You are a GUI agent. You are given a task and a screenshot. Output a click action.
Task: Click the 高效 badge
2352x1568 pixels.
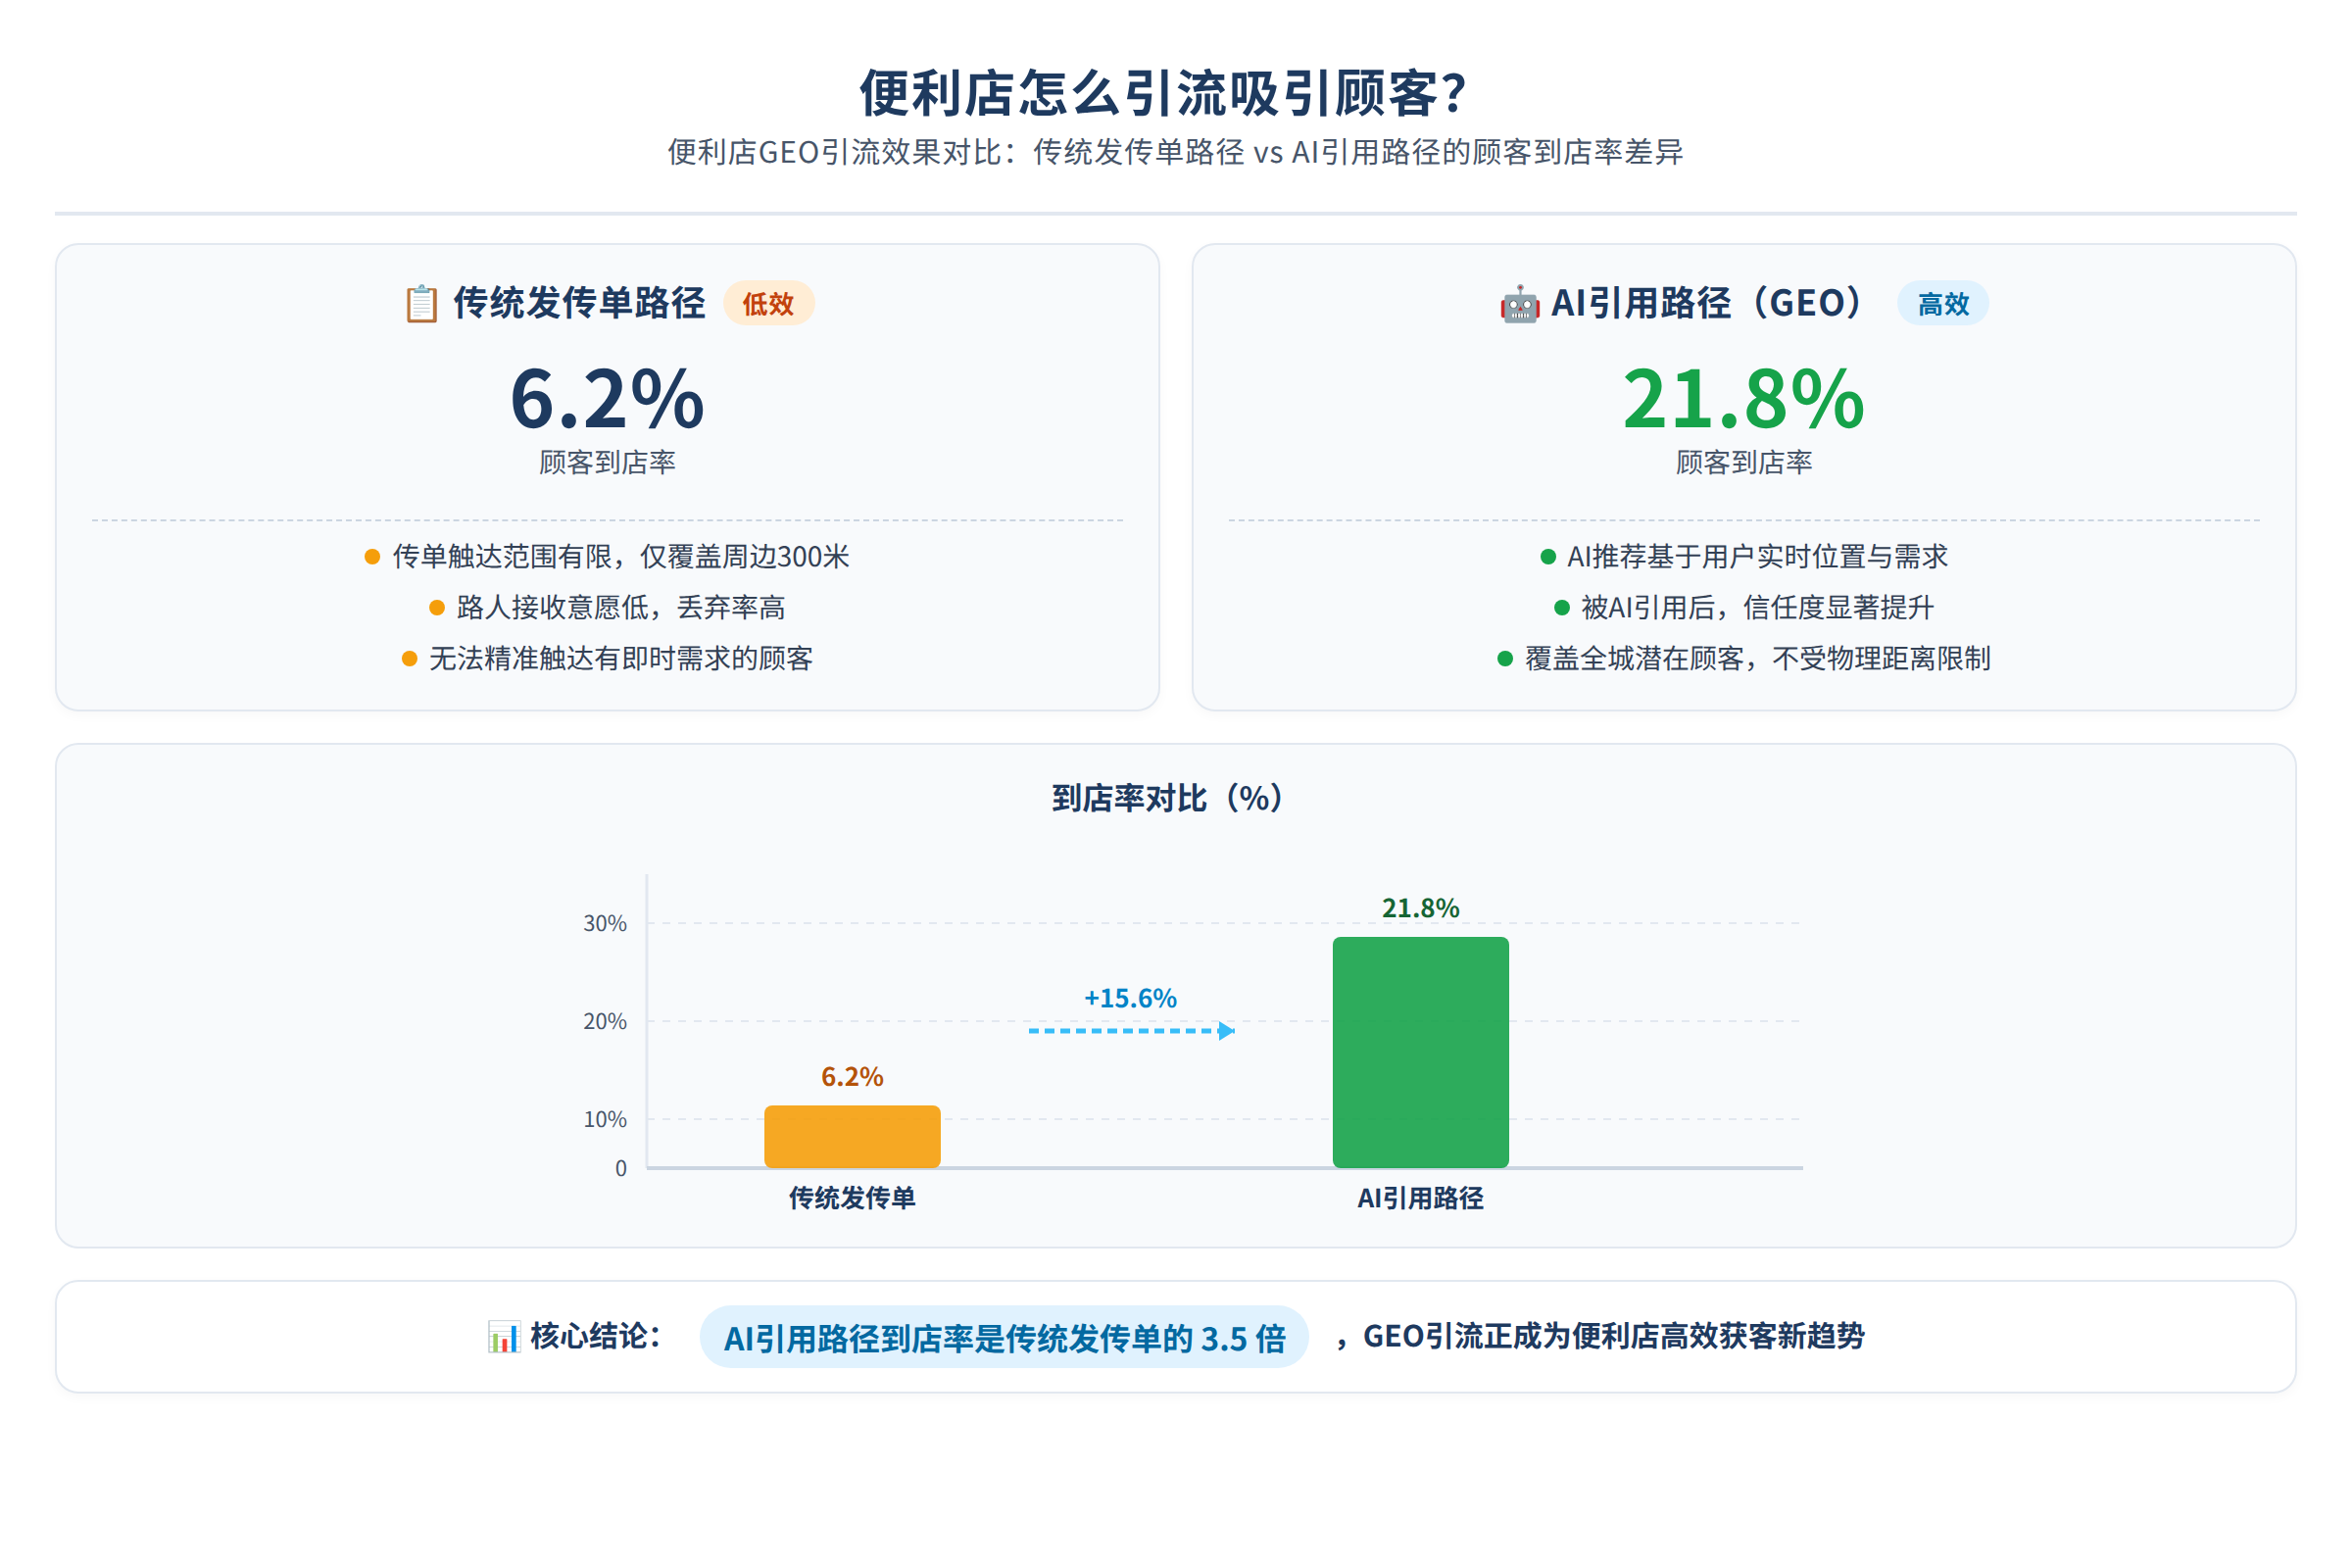[1943, 304]
